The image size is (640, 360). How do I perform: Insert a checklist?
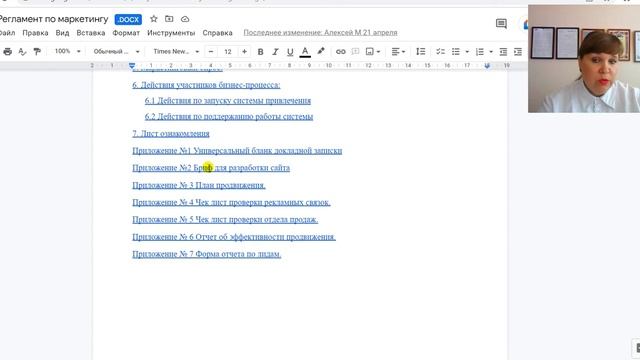coord(440,51)
